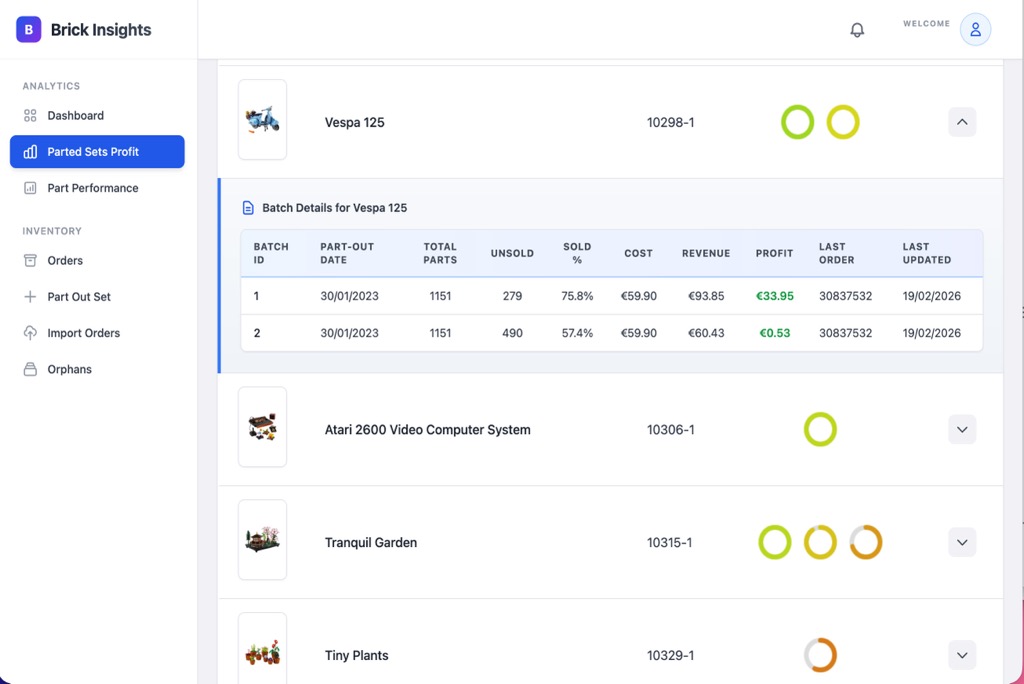Screen dimensions: 1024x684
Task: Open the Vespa 125 set number 10298-1
Action: pos(670,122)
